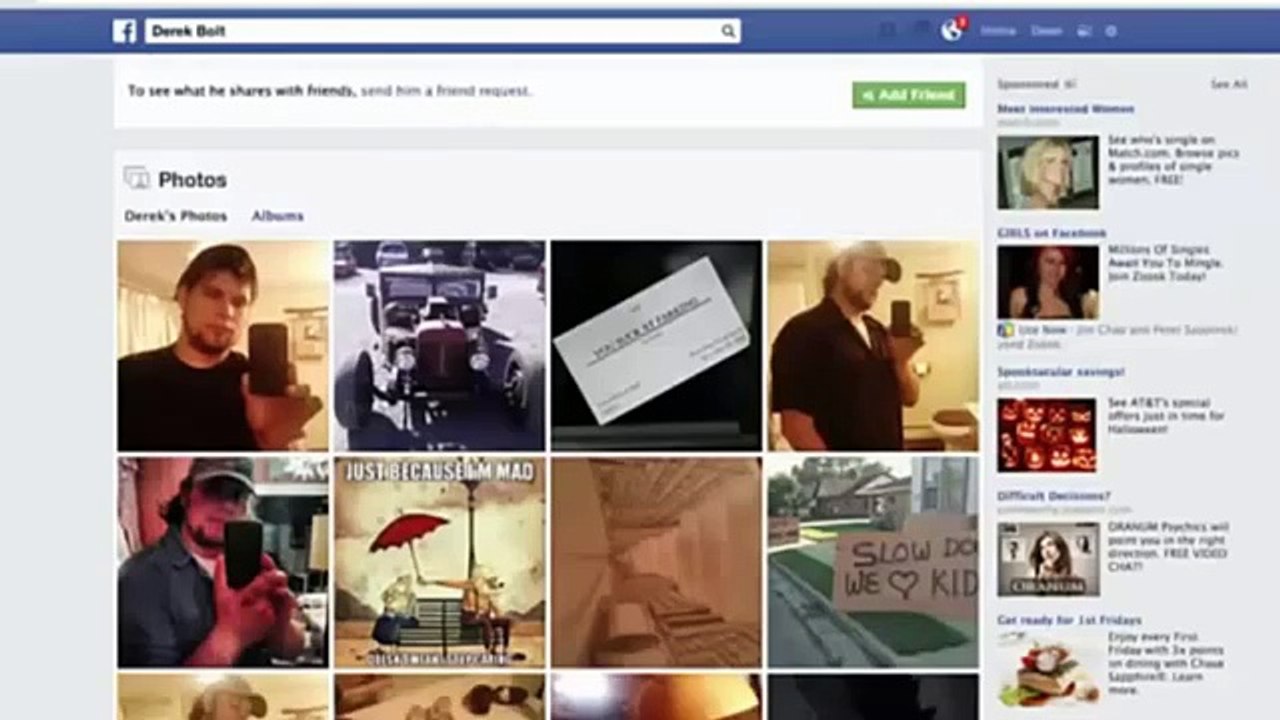Open the account settings gear icon

point(1110,31)
